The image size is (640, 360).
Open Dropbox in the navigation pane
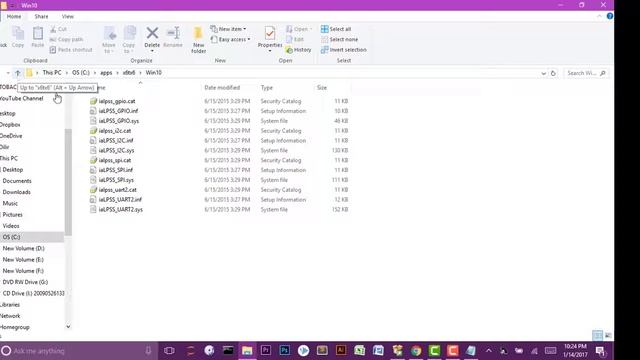10,125
